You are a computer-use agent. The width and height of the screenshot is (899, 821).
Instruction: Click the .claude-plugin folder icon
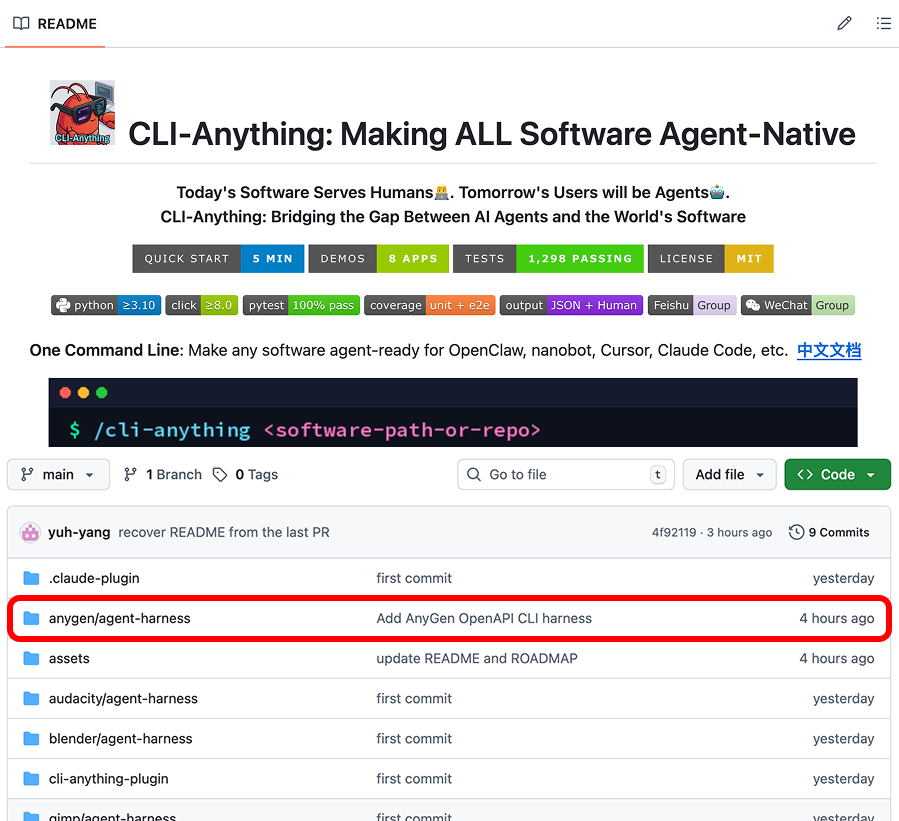point(31,578)
